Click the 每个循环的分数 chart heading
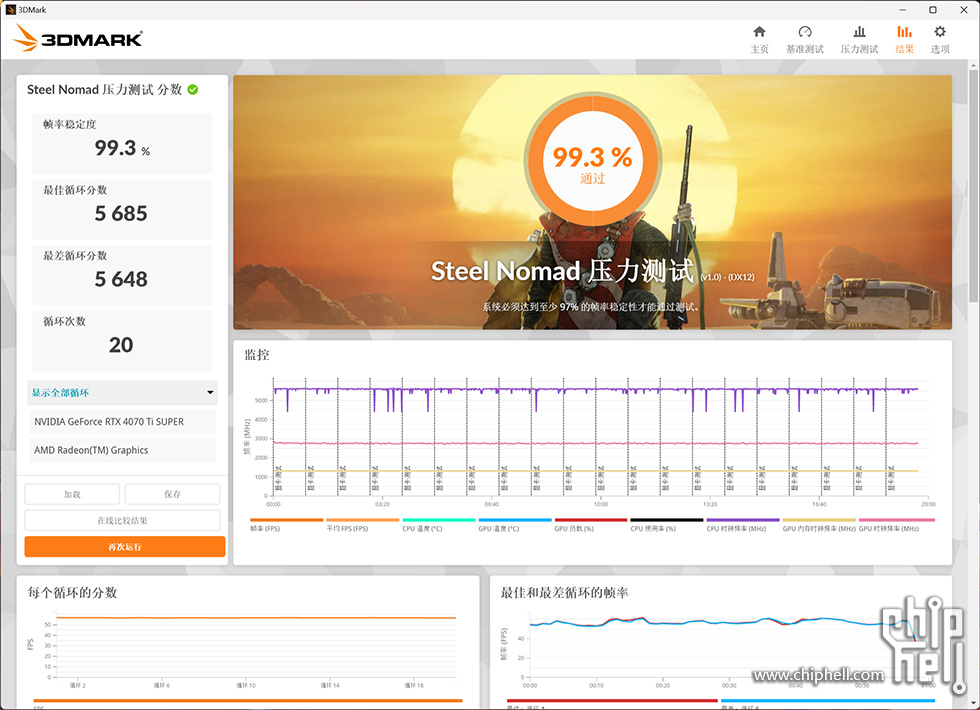The image size is (980, 710). click(72, 592)
